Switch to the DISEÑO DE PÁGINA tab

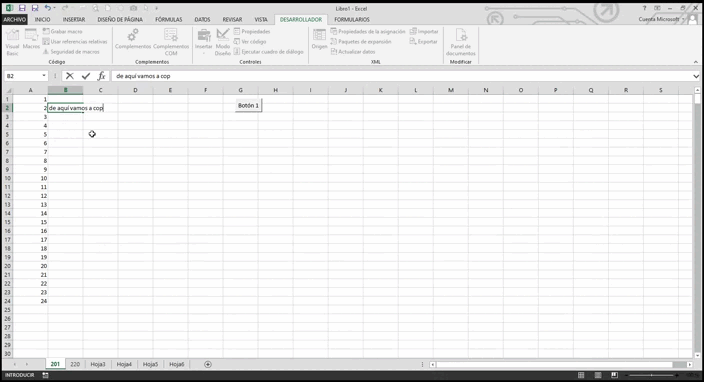120,20
